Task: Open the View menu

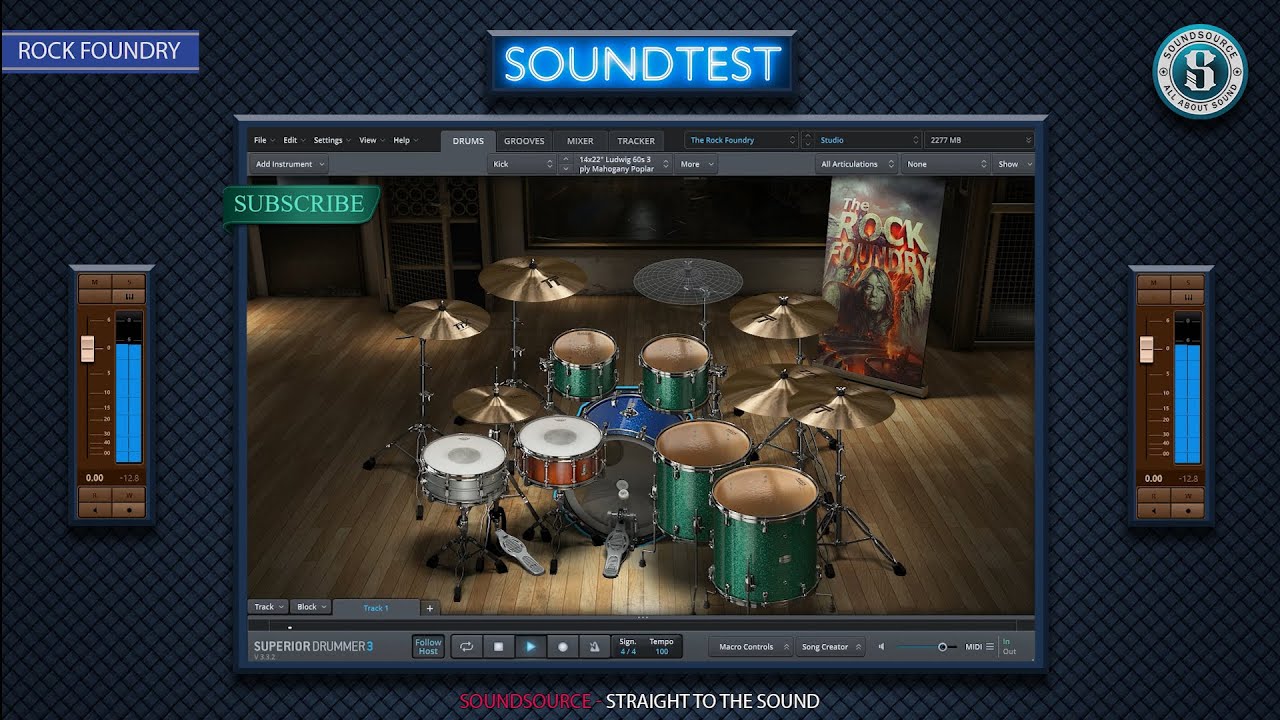Action: [x=371, y=140]
